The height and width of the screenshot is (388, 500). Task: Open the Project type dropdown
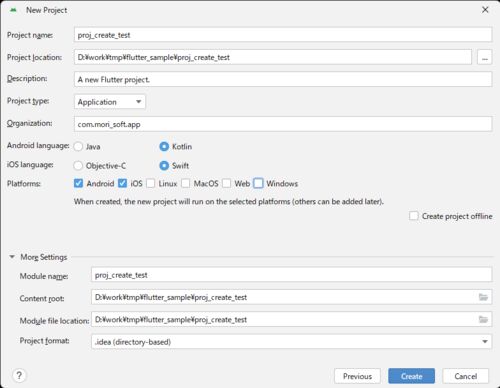pyautogui.click(x=110, y=102)
